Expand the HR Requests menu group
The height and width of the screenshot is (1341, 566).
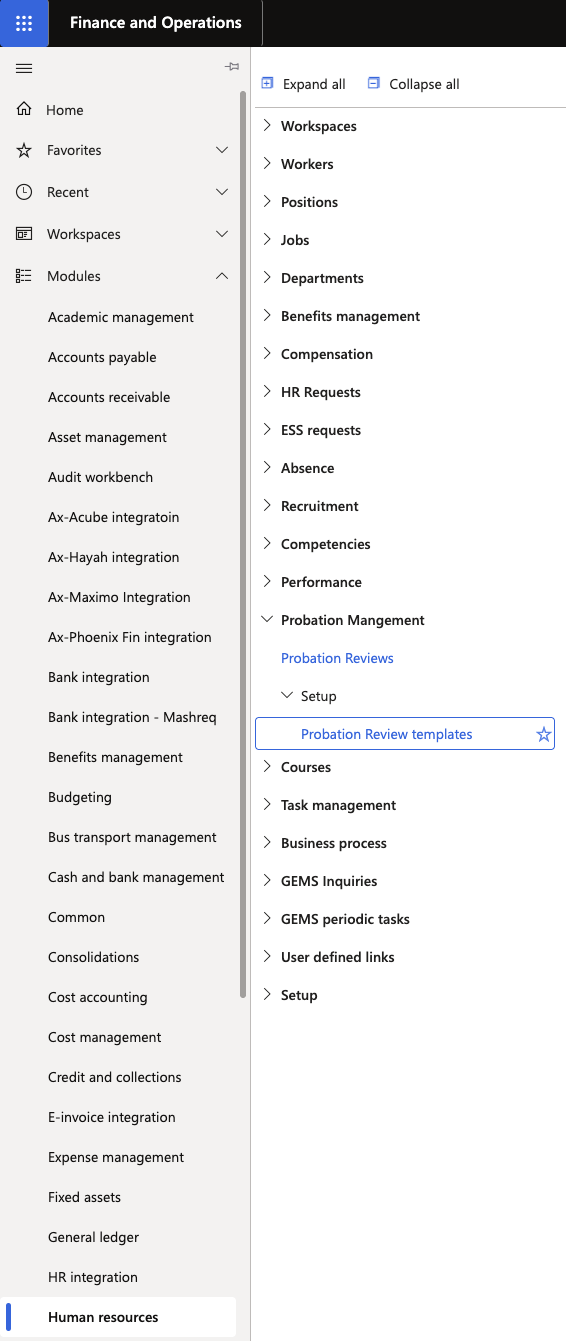tap(267, 392)
